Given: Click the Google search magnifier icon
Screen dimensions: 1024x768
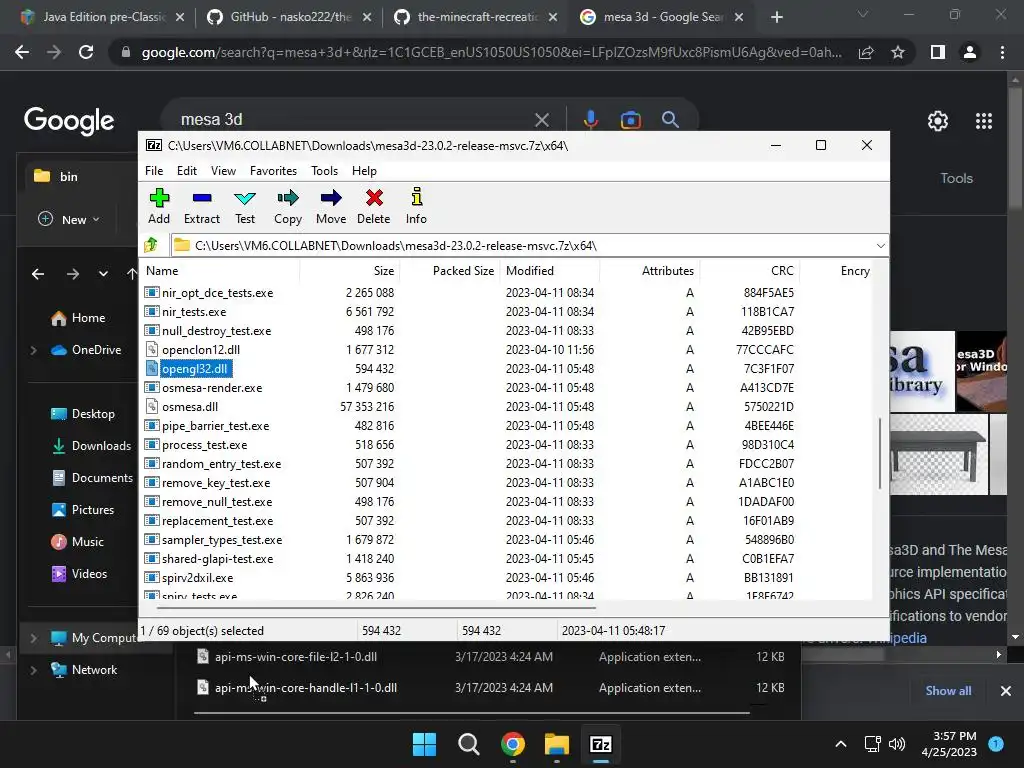Looking at the screenshot, I should tap(670, 120).
